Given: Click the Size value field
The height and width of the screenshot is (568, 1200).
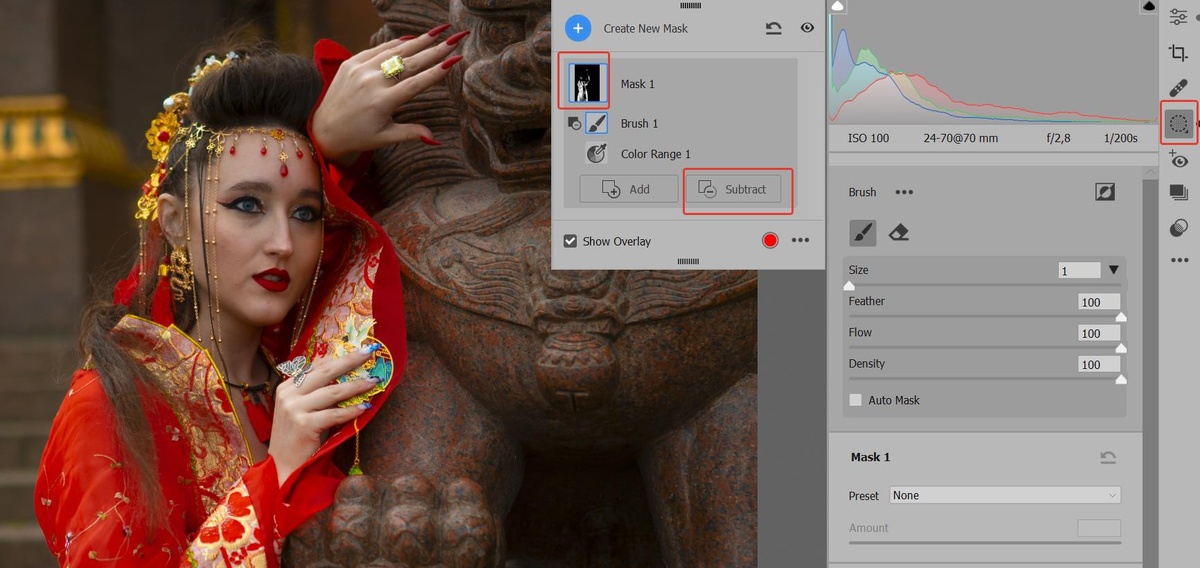Looking at the screenshot, I should coord(1079,271).
